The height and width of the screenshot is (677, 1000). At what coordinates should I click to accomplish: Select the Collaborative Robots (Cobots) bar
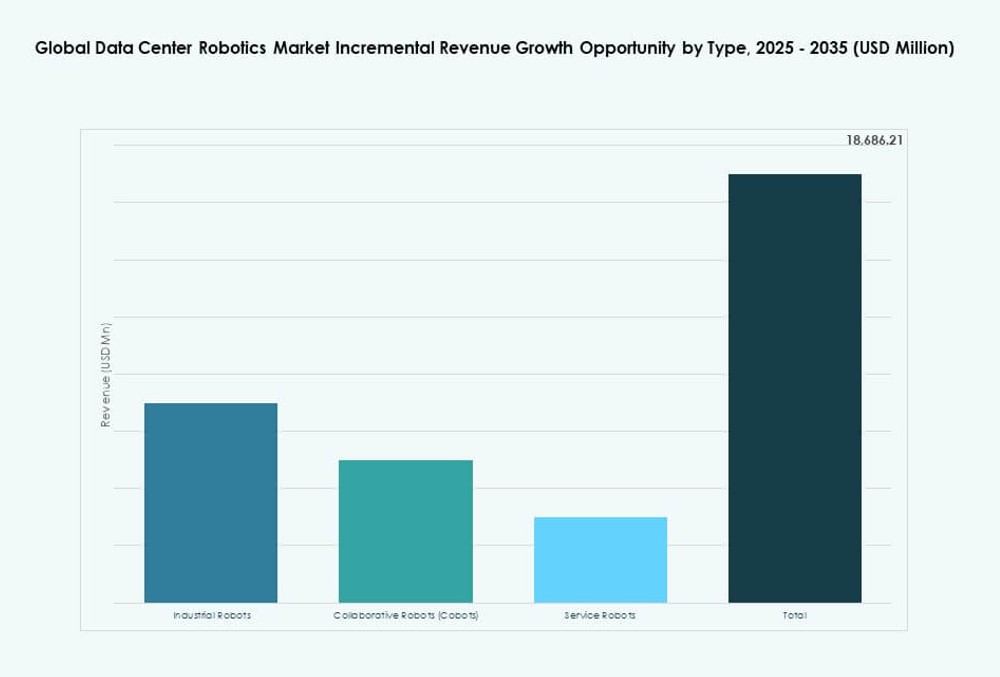(405, 530)
